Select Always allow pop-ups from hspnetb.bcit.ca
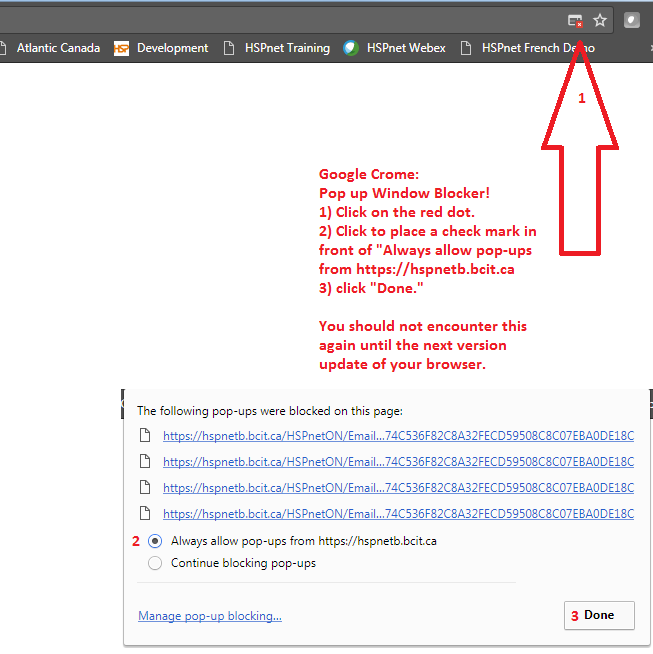This screenshot has height=654, width=653. [x=155, y=541]
